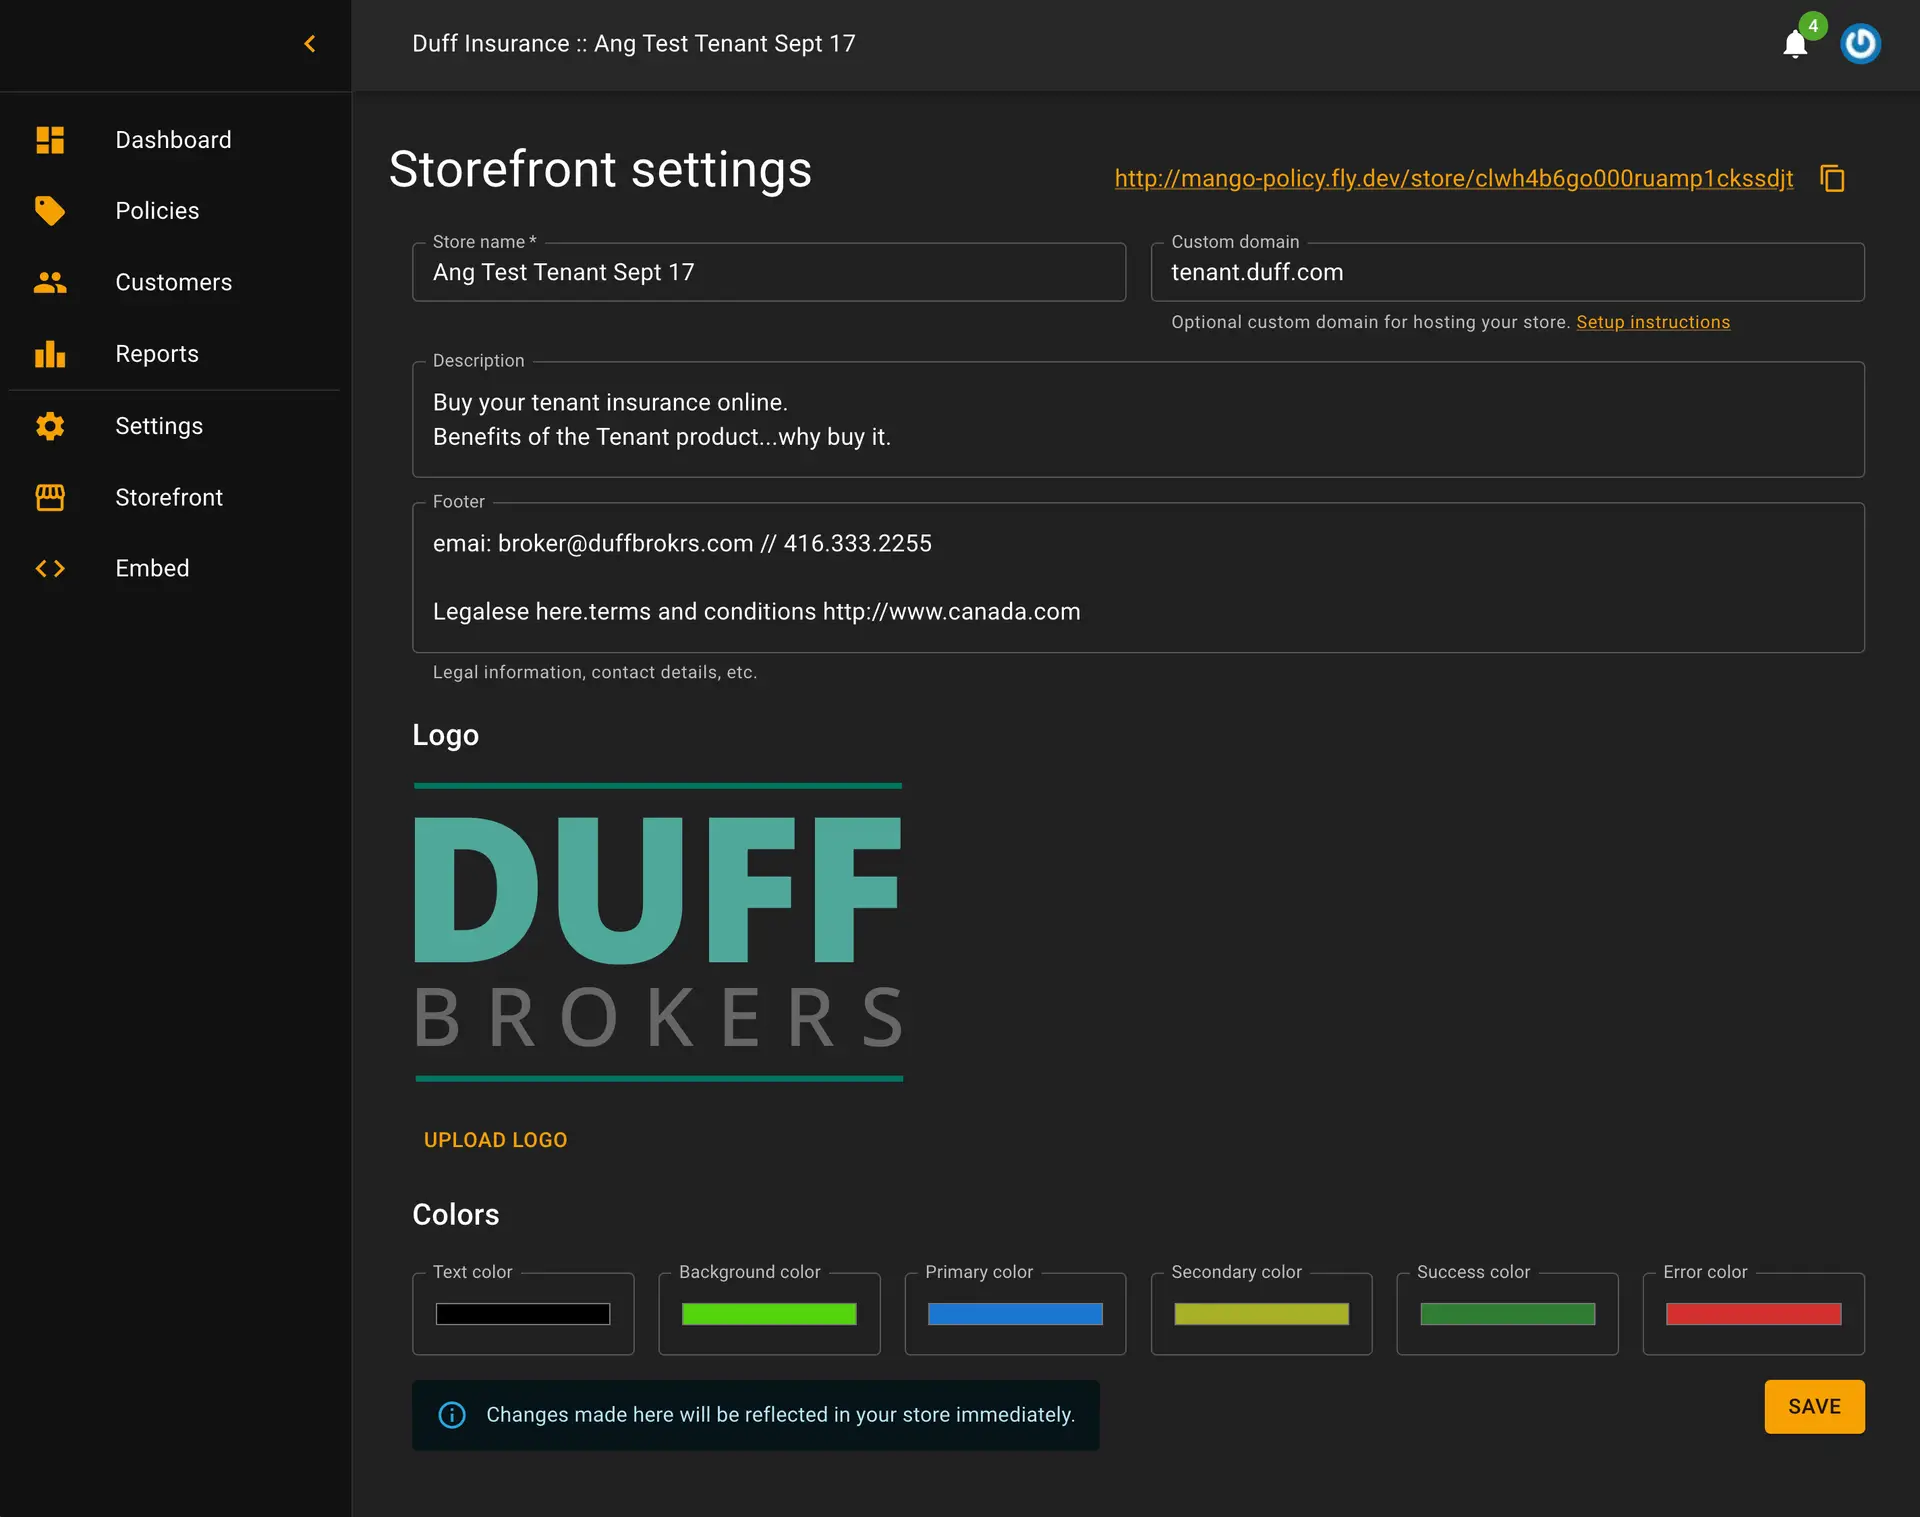Click into the Description text area
1920x1517 pixels.
point(1138,420)
